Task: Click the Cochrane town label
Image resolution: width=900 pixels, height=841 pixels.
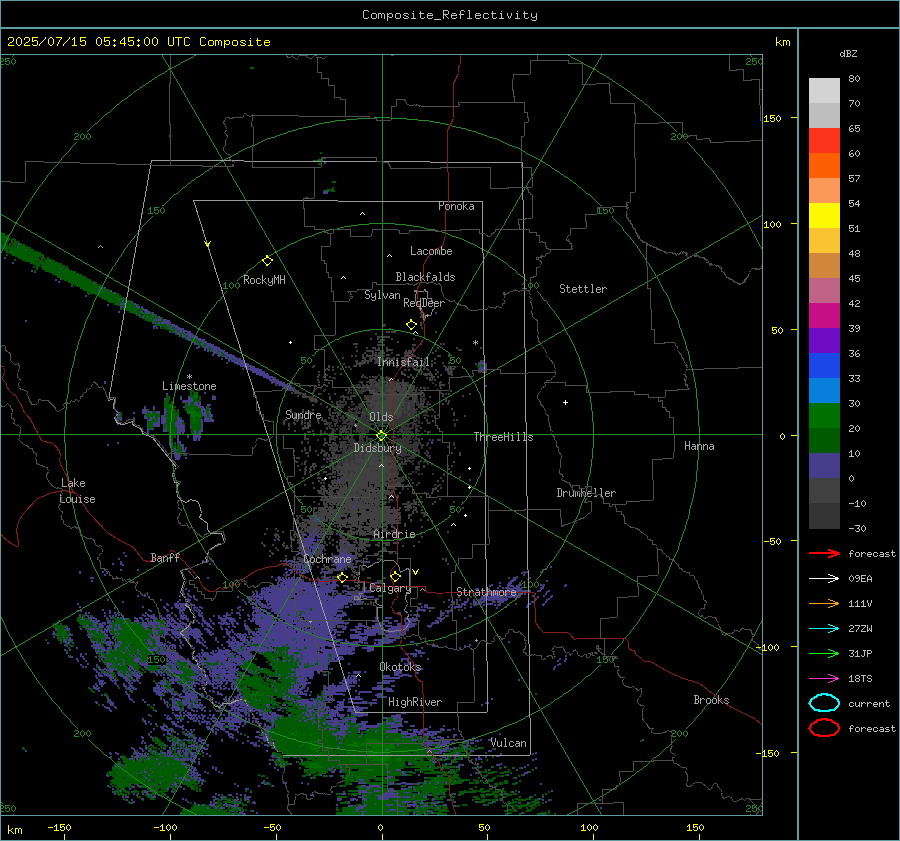Action: coord(327,559)
